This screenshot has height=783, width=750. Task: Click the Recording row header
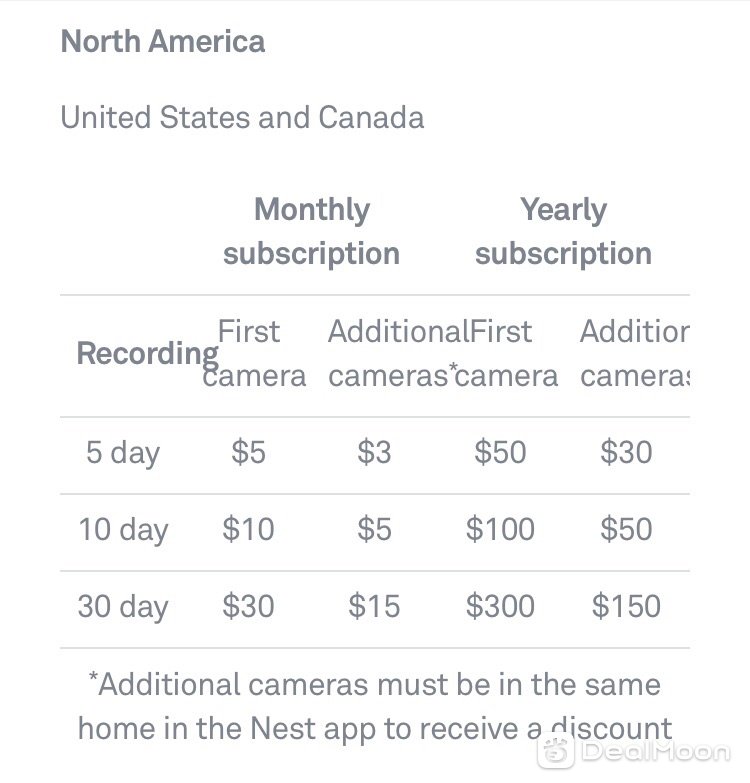point(148,354)
